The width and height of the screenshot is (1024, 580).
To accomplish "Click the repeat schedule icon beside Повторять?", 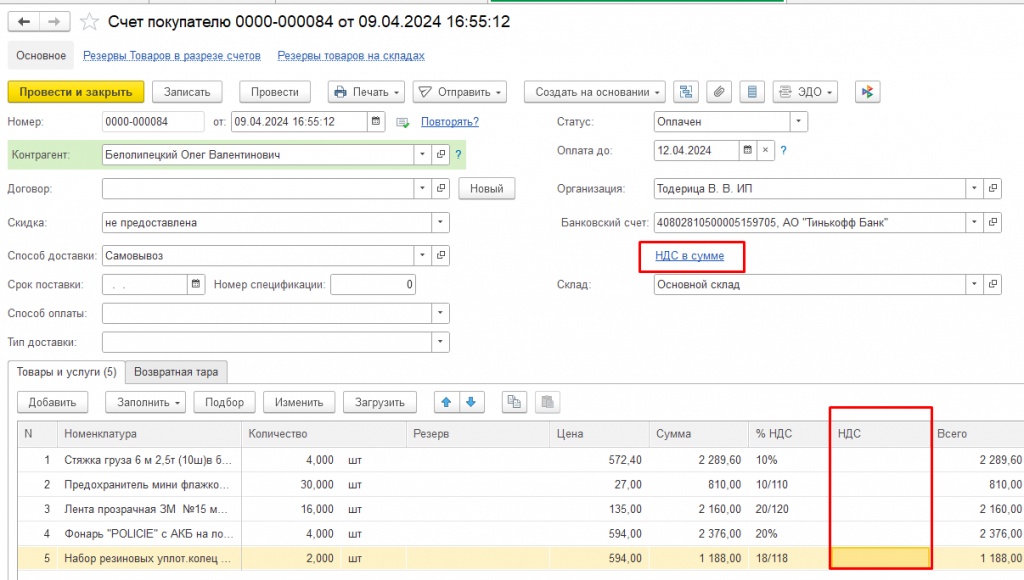I will [403, 122].
